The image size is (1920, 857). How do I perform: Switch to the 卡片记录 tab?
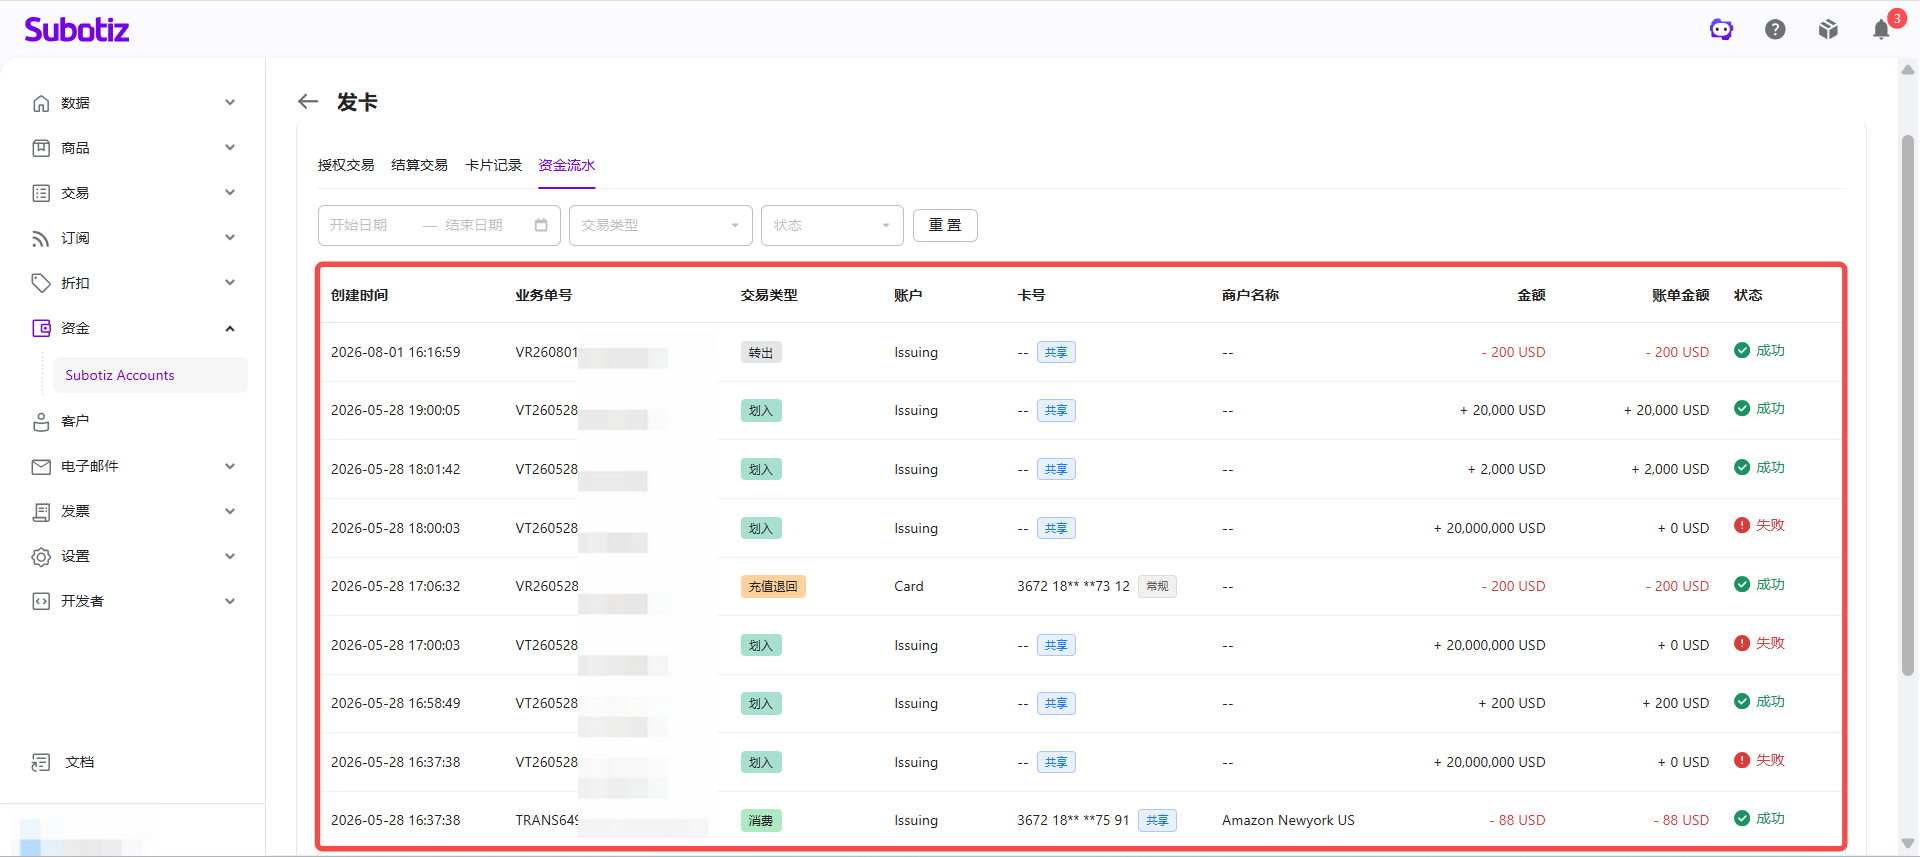pos(493,165)
